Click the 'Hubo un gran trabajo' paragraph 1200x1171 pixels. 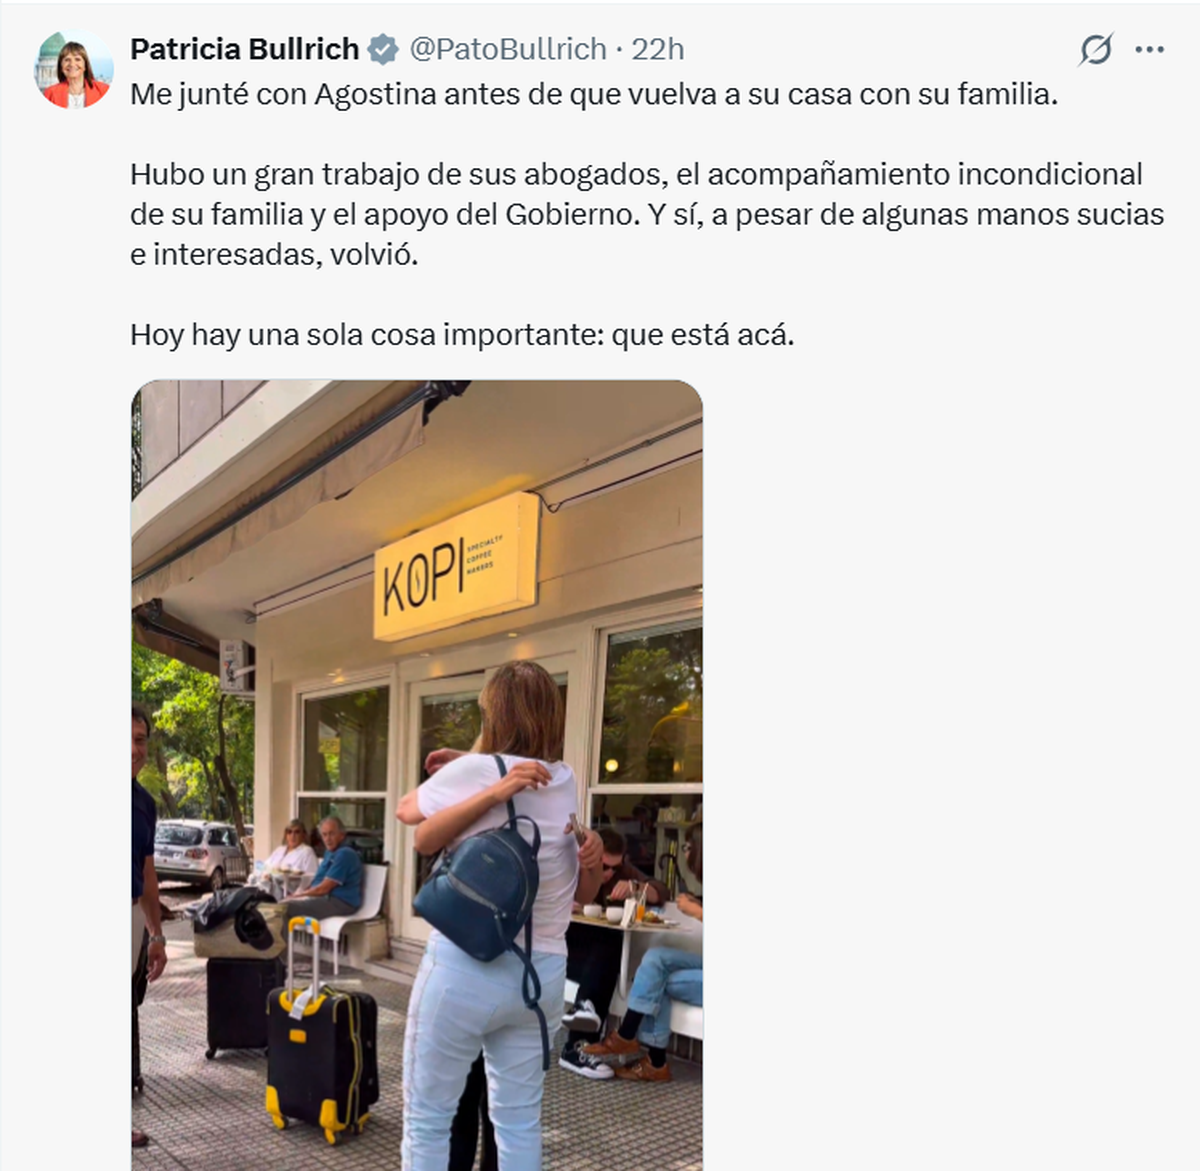tap(647, 214)
